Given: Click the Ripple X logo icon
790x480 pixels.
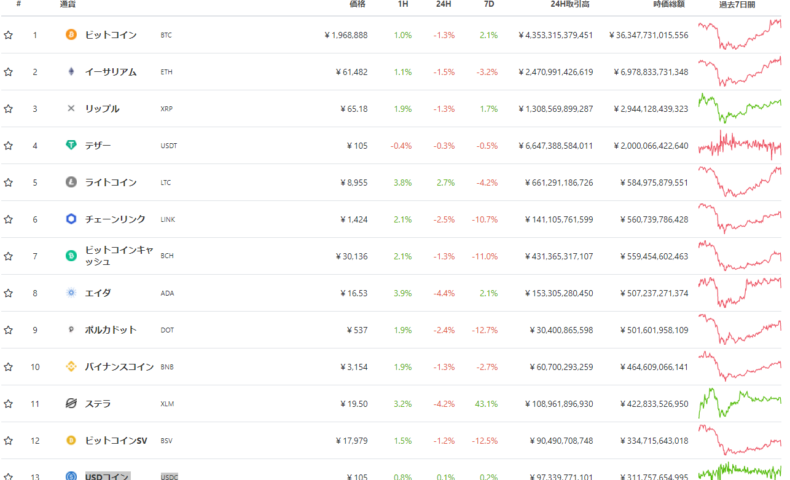Looking at the screenshot, I should pyautogui.click(x=71, y=108).
